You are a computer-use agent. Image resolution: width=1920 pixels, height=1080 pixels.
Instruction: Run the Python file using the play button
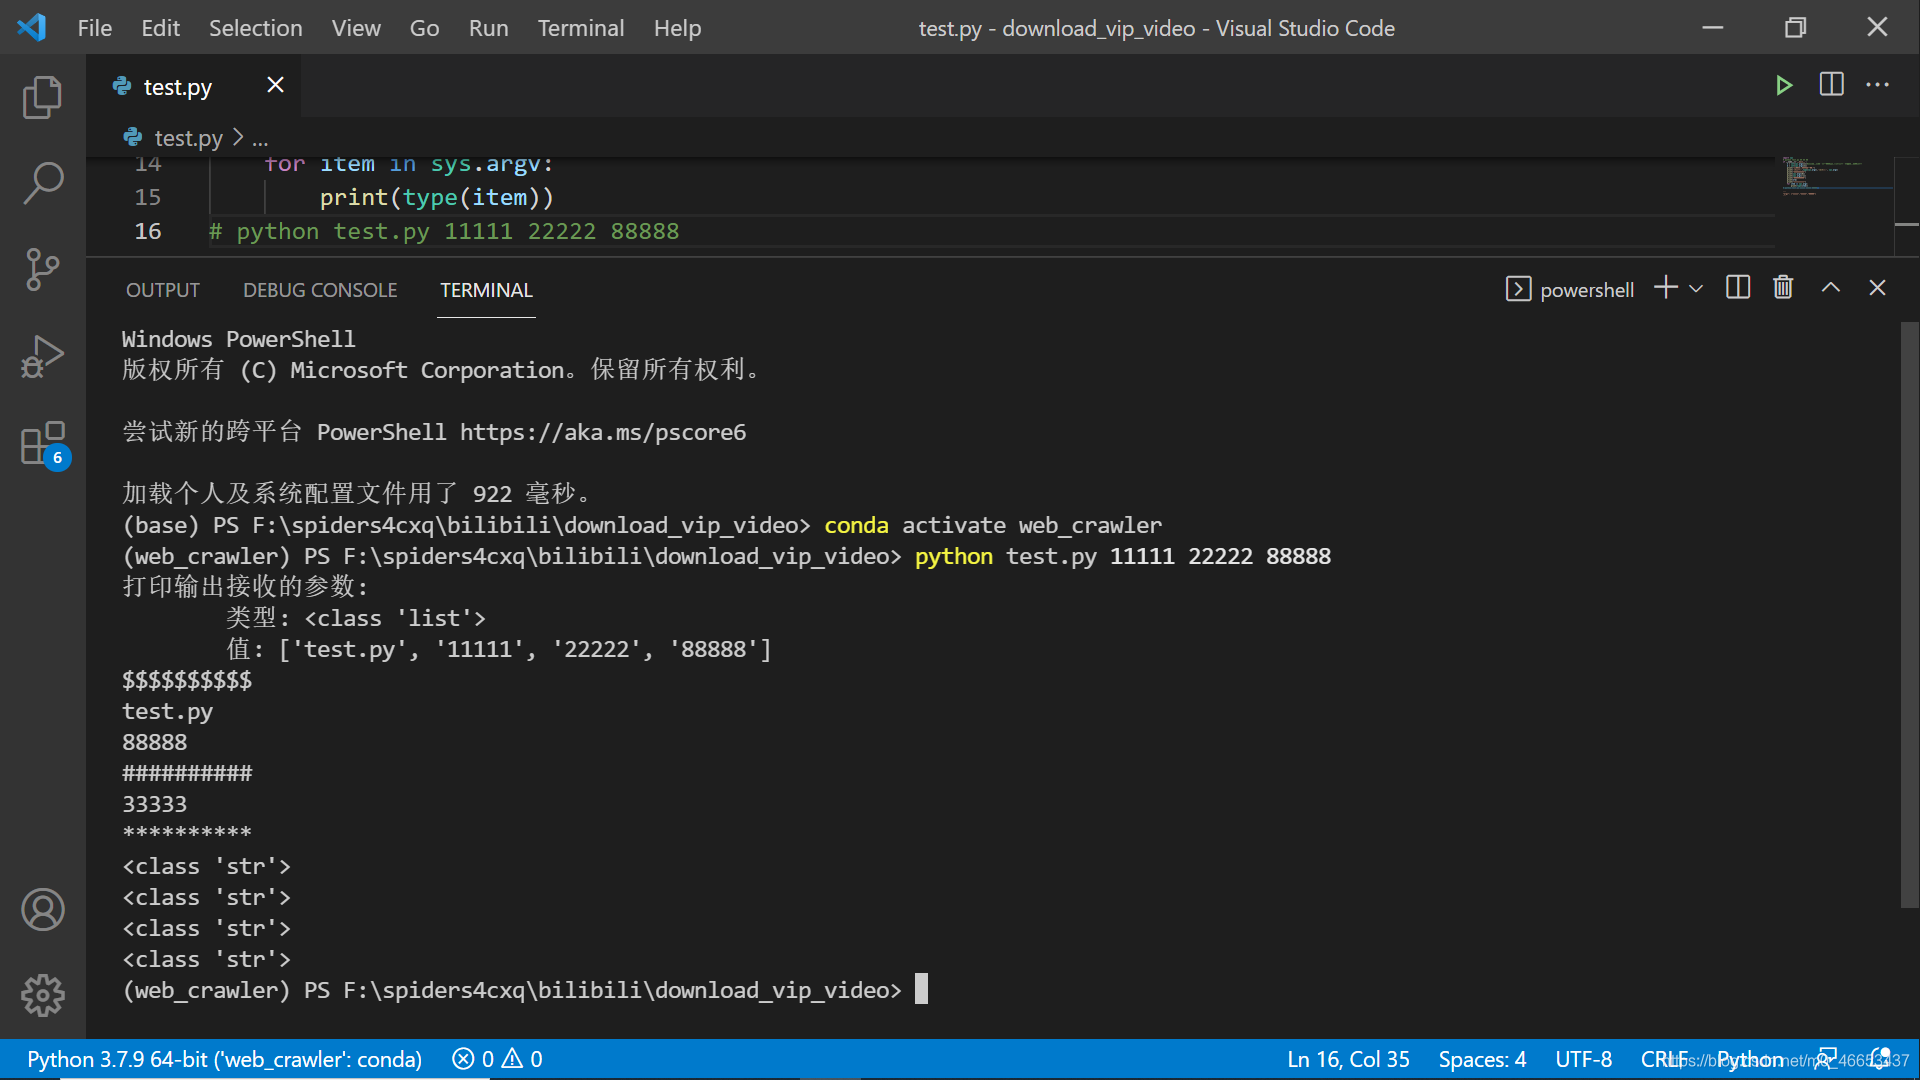click(1785, 85)
